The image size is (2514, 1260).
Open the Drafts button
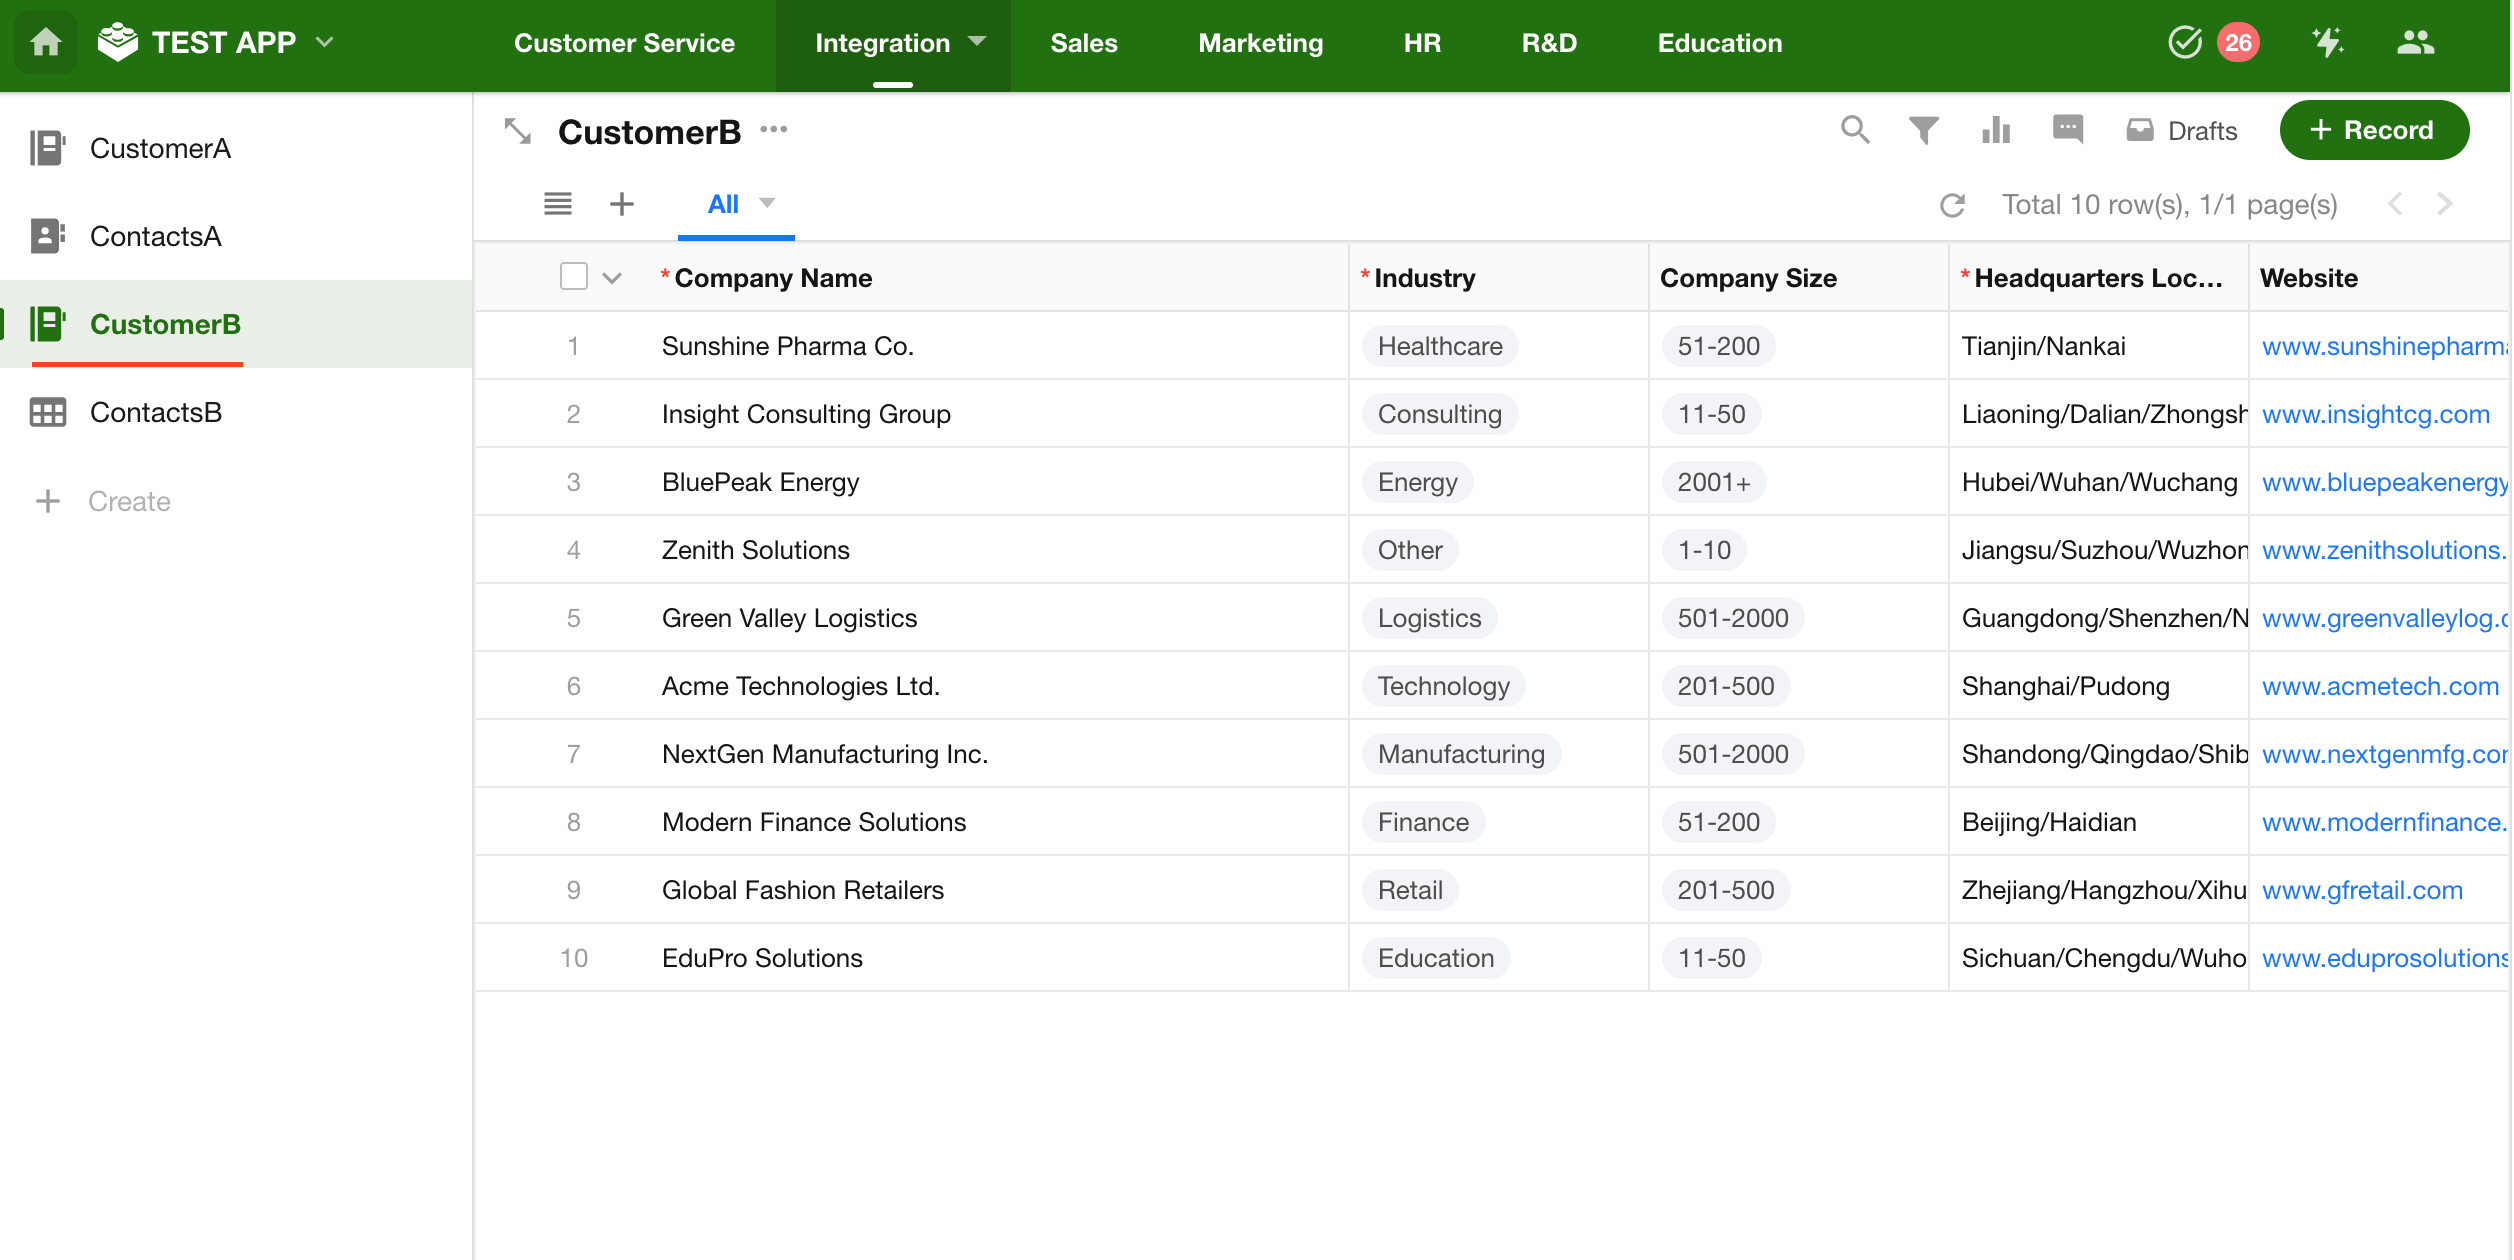[2182, 131]
